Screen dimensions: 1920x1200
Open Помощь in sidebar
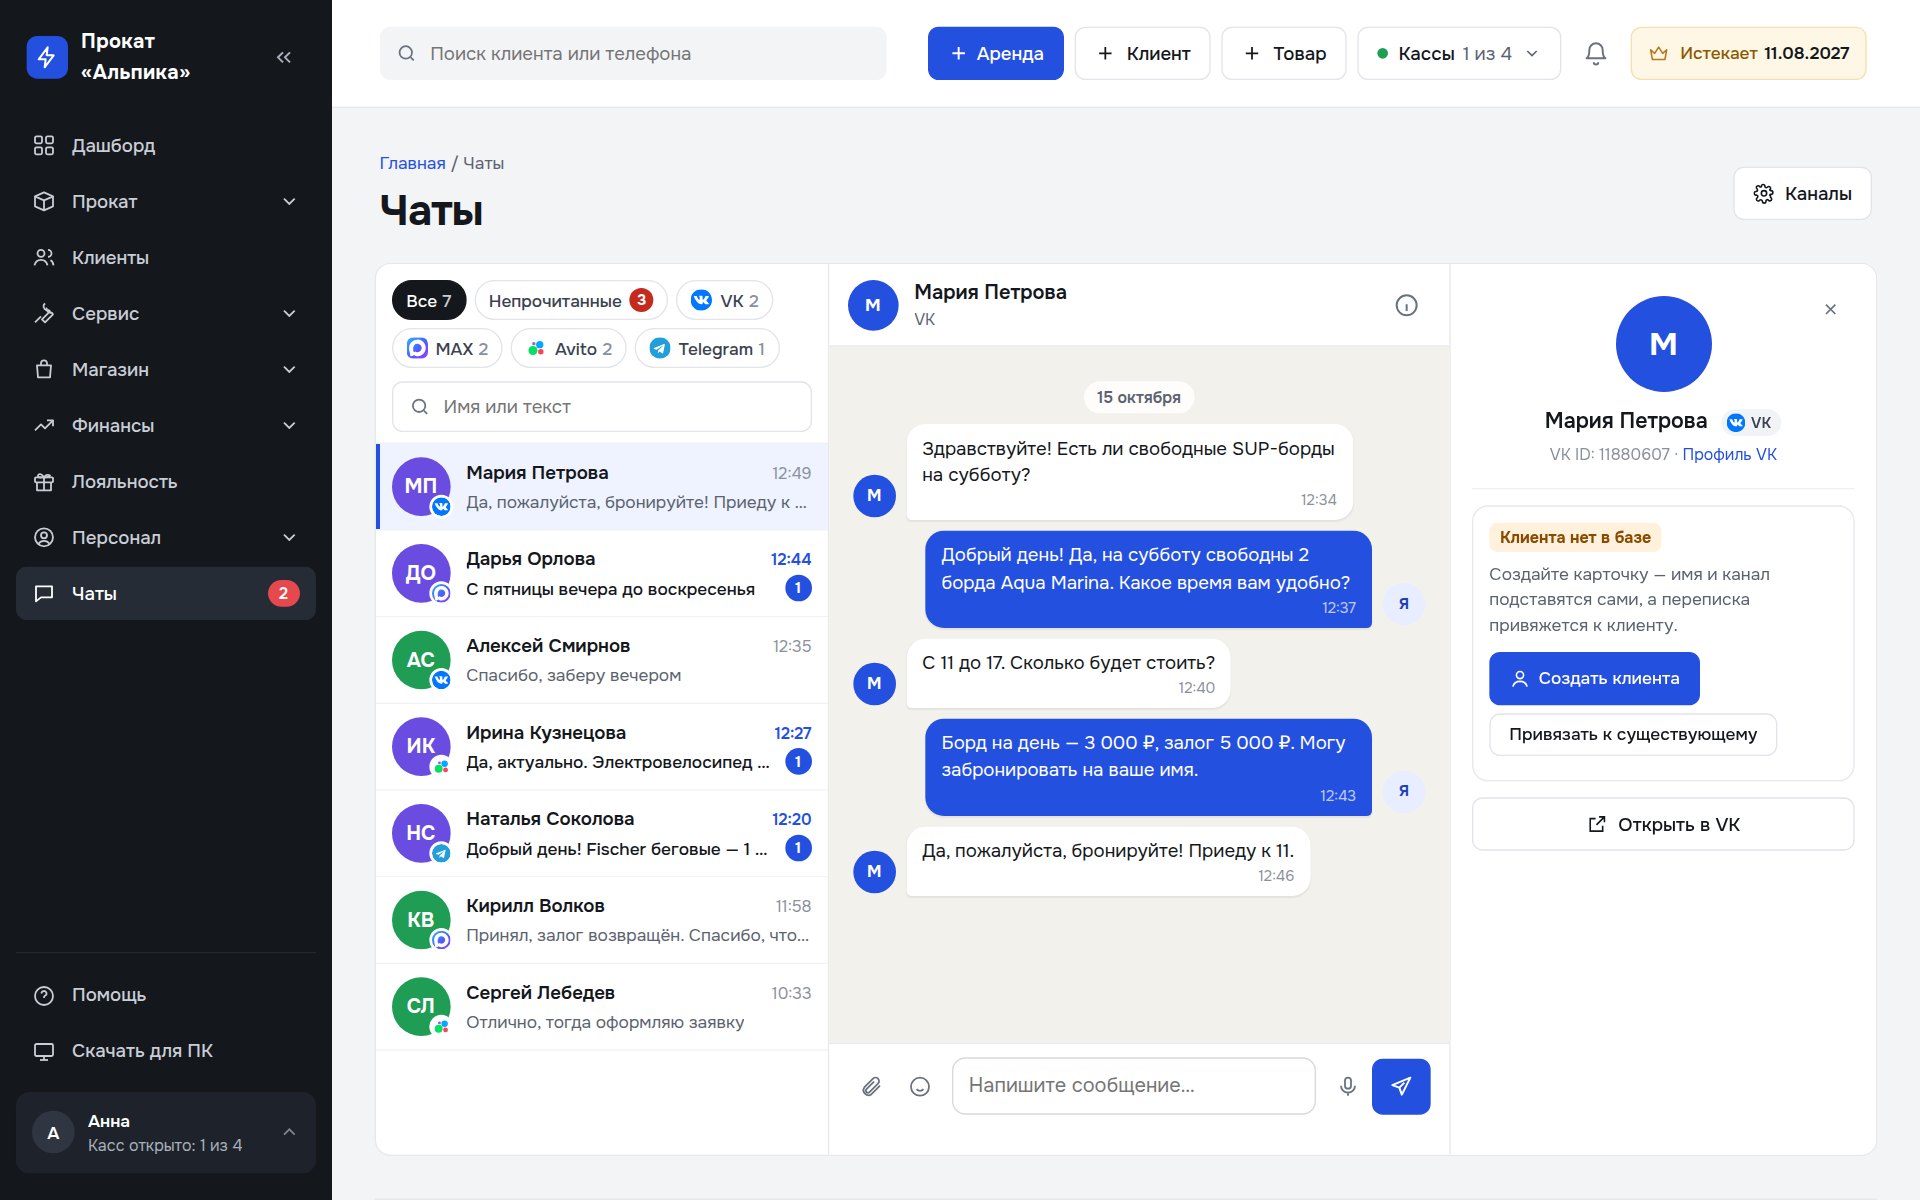(x=166, y=995)
